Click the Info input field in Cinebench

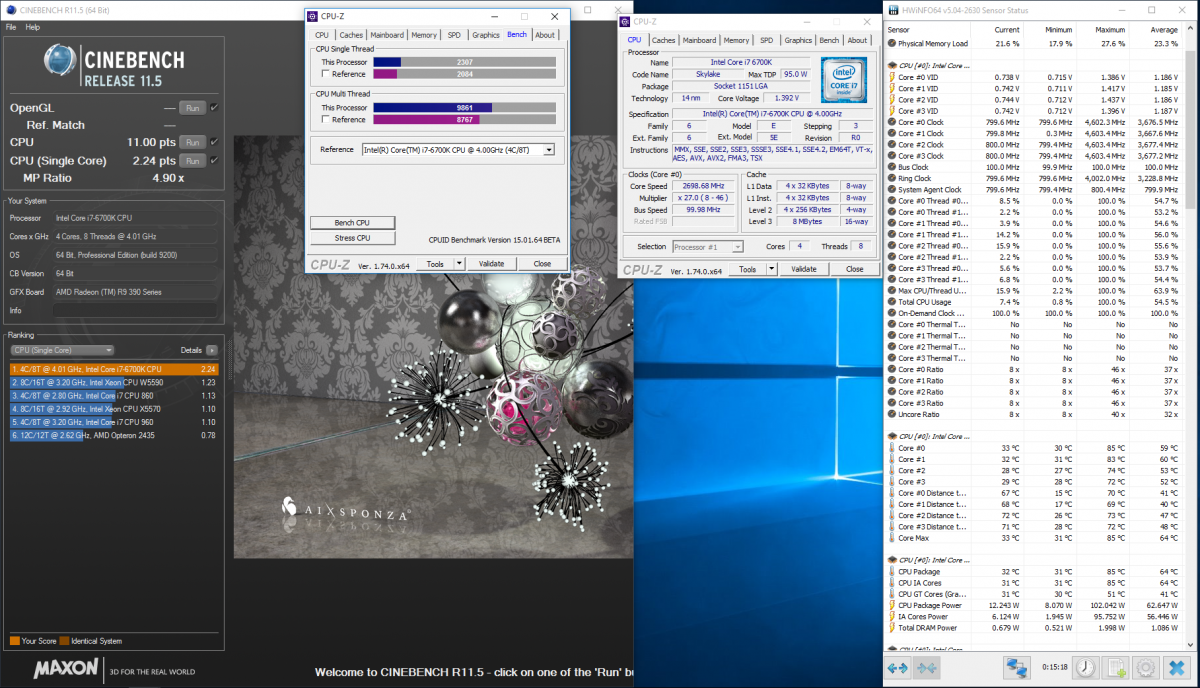(x=135, y=310)
